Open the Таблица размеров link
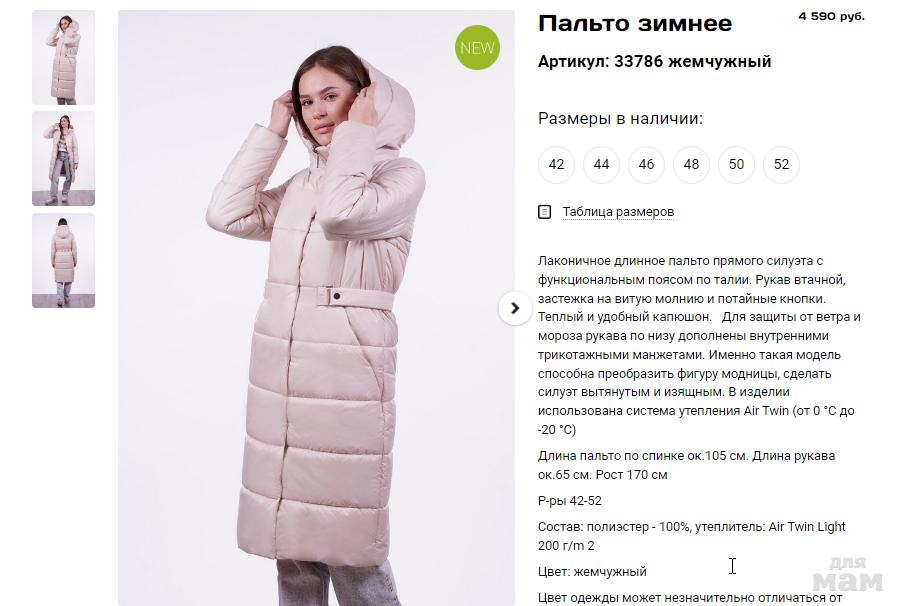898x606 pixels. tap(618, 212)
